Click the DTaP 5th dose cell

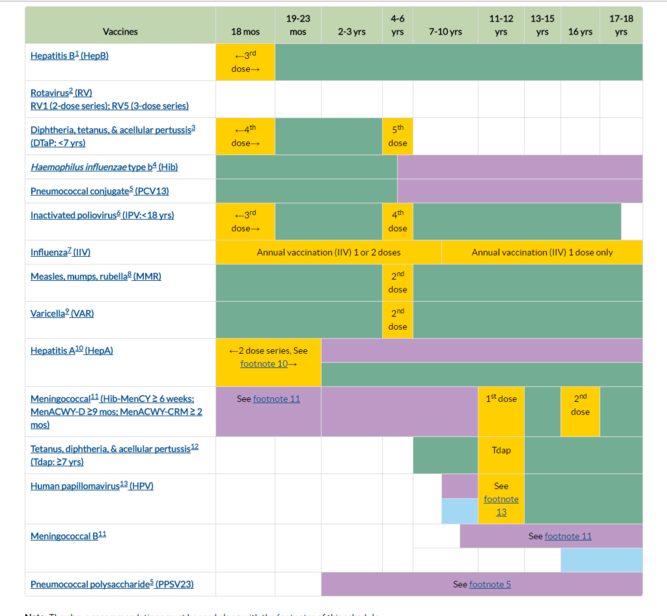point(398,136)
